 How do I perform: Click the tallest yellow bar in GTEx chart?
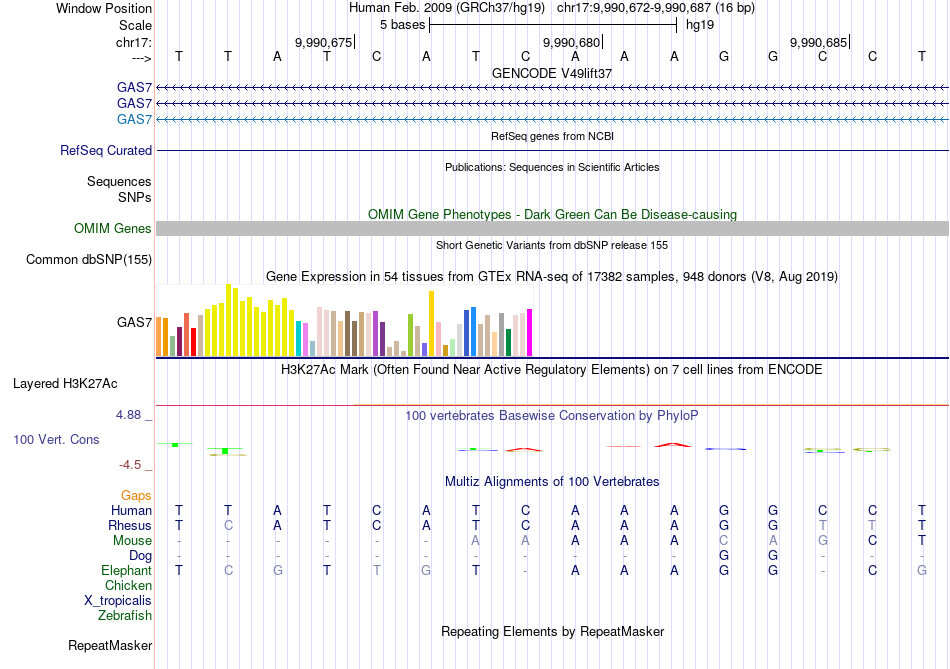point(228,320)
